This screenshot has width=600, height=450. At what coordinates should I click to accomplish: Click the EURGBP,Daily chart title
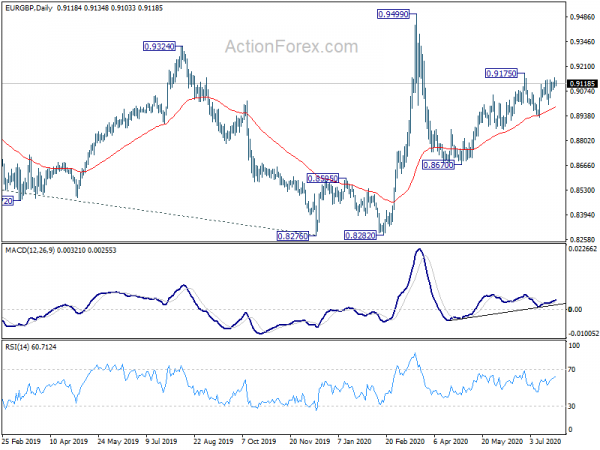(28, 8)
